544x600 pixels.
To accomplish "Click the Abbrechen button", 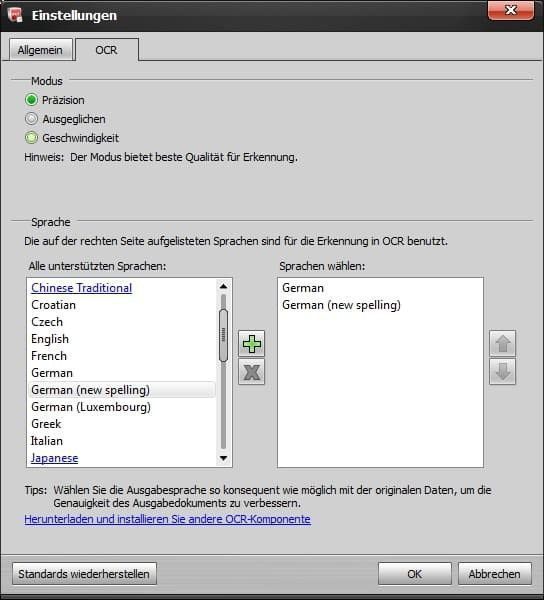I will coord(495,574).
